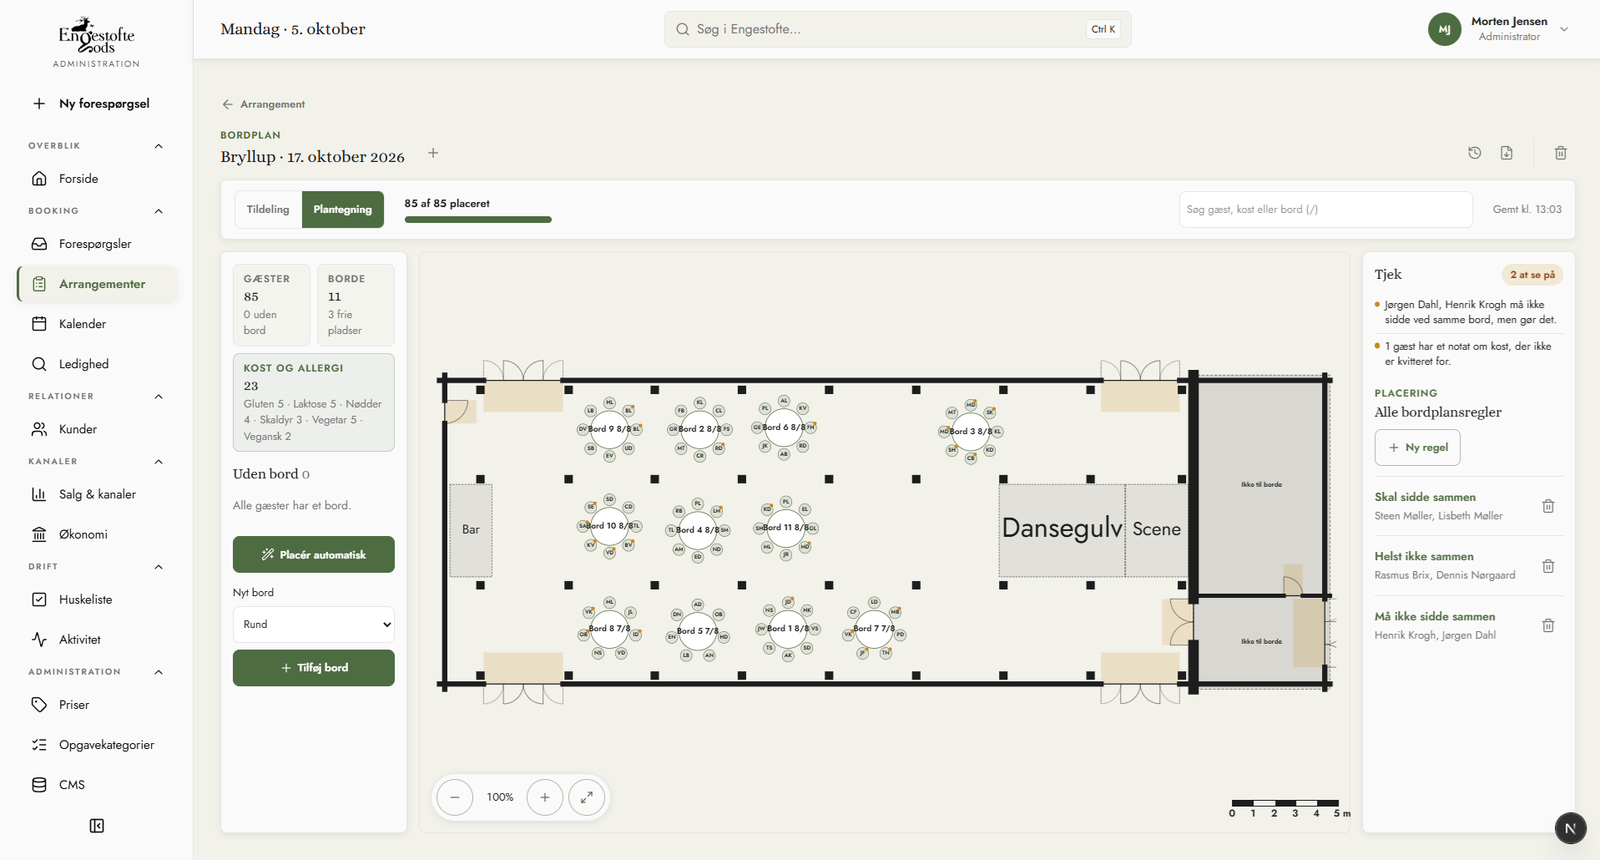Image resolution: width=1600 pixels, height=860 pixels.
Task: Switch to the Tildeling tab
Action: point(268,209)
